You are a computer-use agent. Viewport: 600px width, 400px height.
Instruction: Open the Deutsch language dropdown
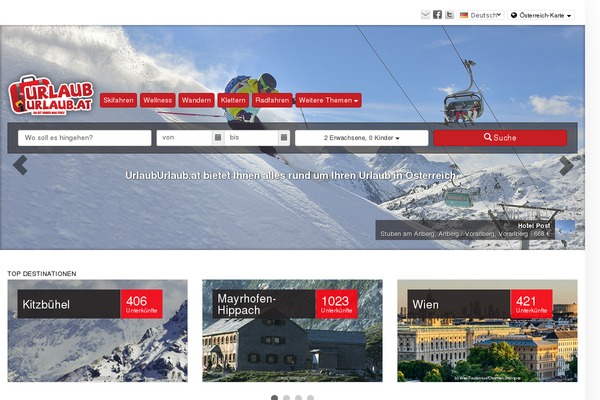click(481, 15)
